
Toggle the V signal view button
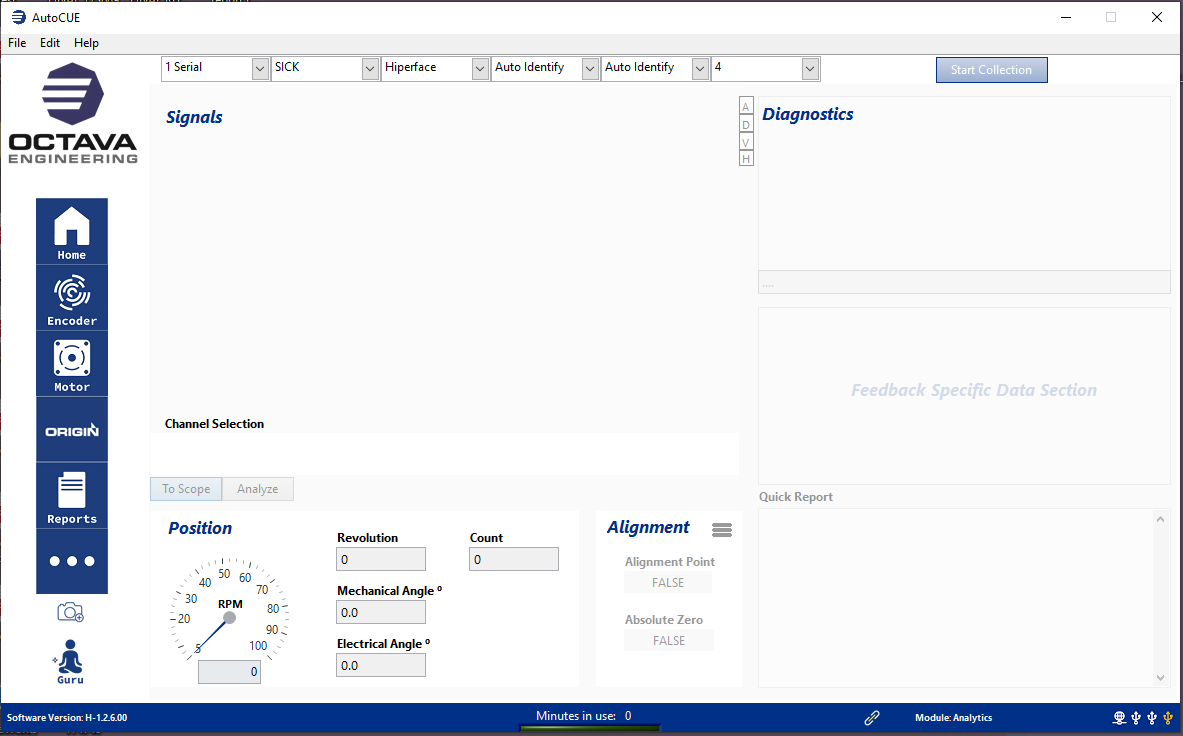(x=745, y=142)
